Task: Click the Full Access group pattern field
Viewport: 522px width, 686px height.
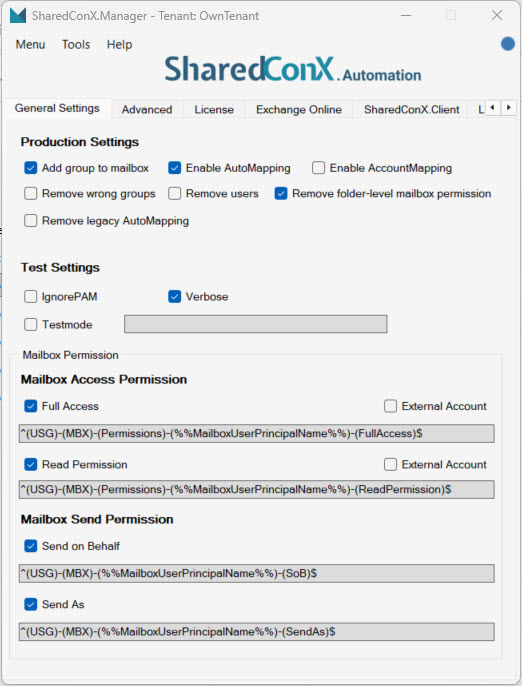Action: (257, 434)
